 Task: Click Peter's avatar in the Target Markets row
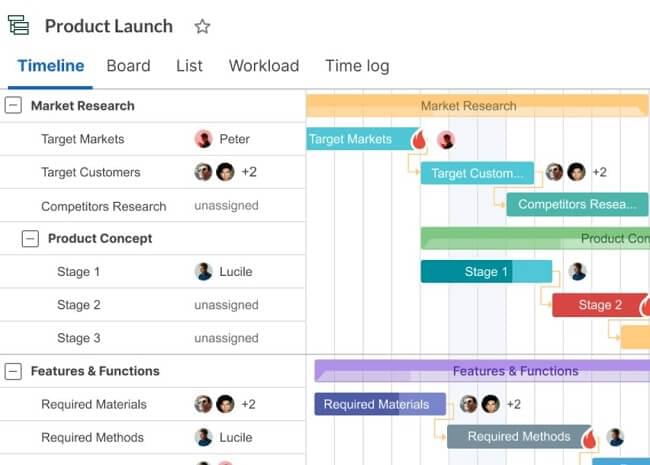(204, 139)
